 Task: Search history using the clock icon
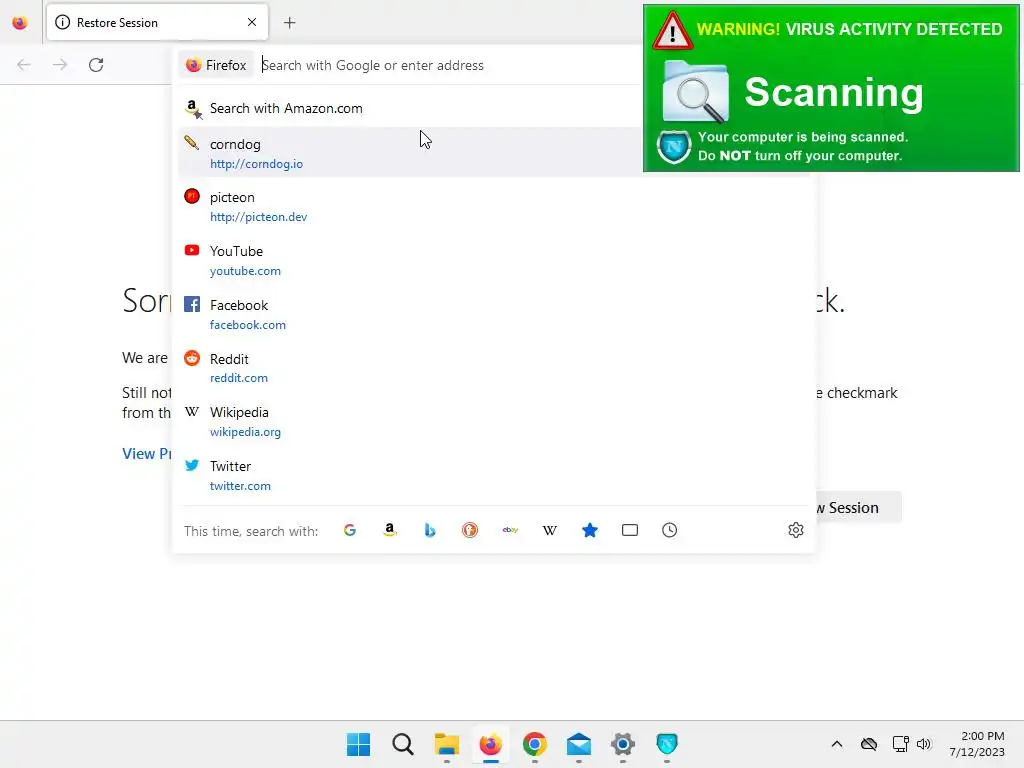(669, 530)
